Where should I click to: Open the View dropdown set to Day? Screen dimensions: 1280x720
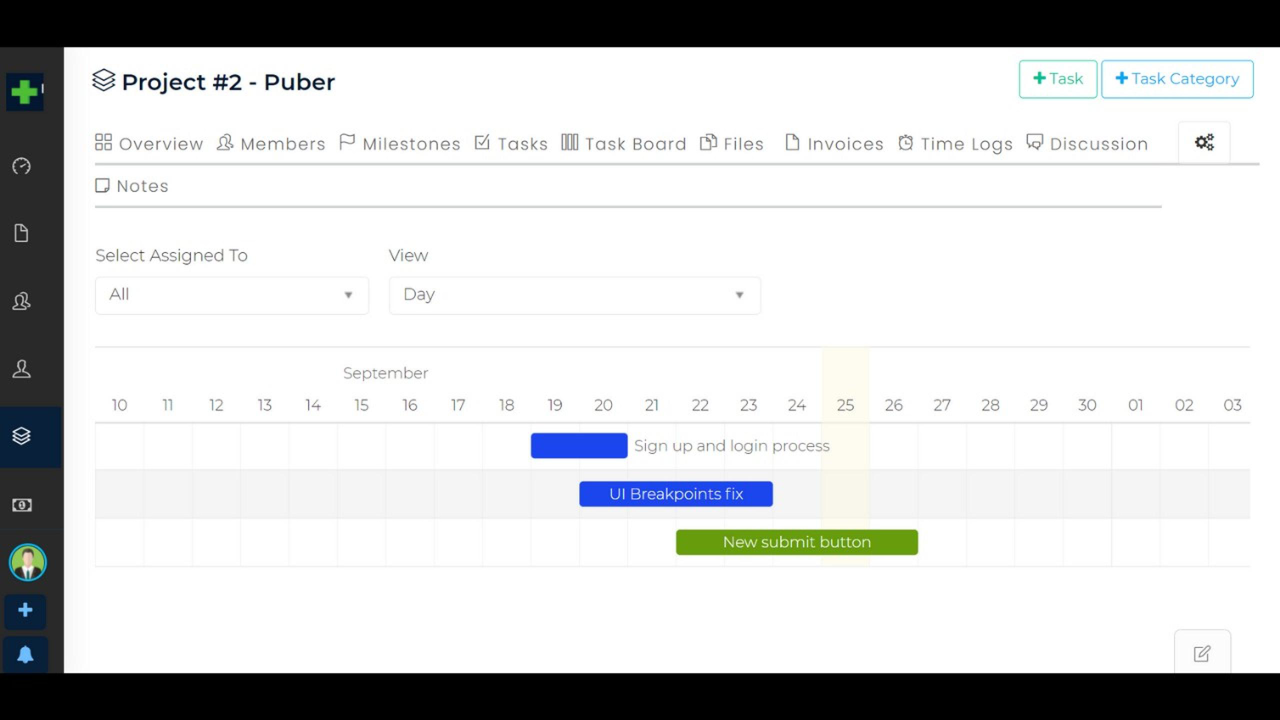coord(574,295)
